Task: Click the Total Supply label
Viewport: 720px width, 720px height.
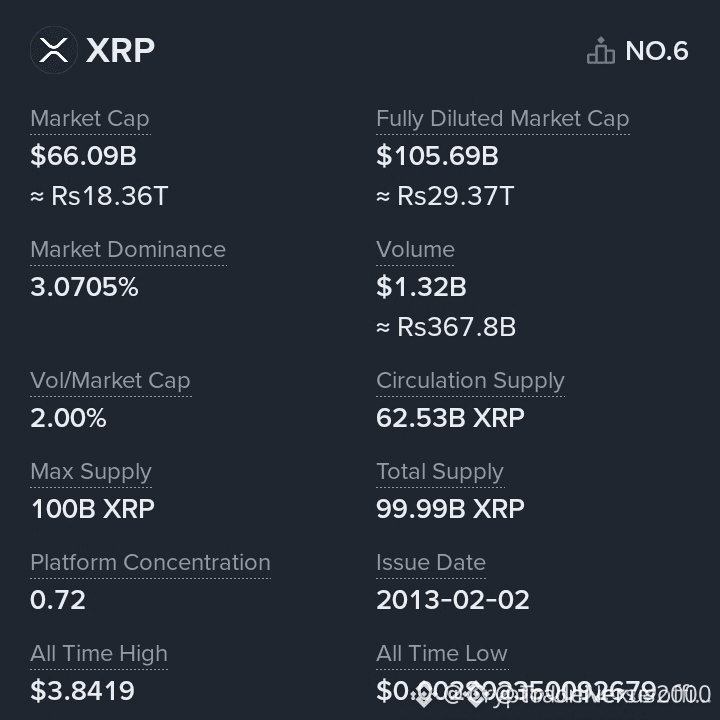Action: point(440,472)
